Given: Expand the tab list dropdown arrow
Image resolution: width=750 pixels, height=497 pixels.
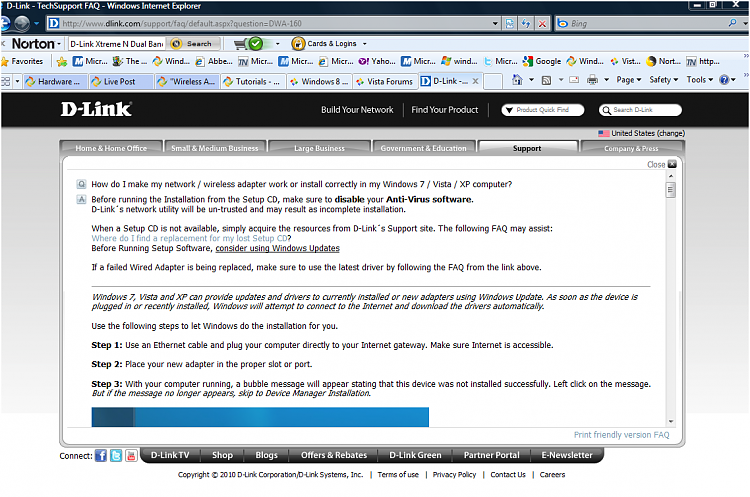Looking at the screenshot, I should coord(17,81).
